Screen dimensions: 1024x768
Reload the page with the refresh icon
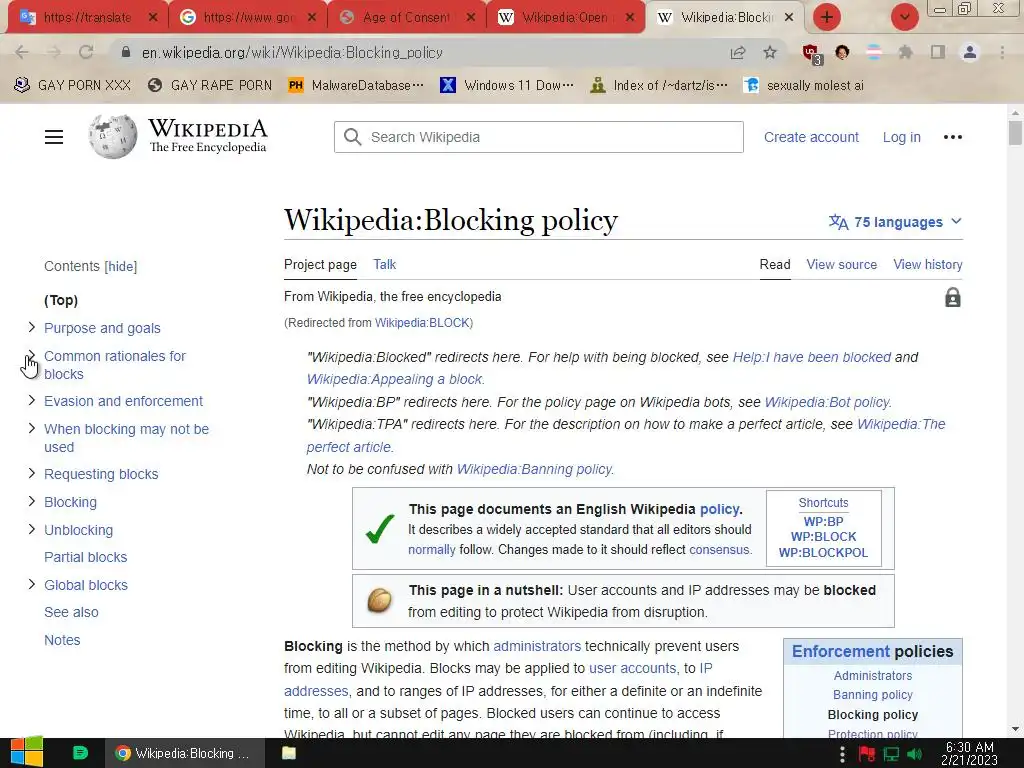(x=86, y=52)
